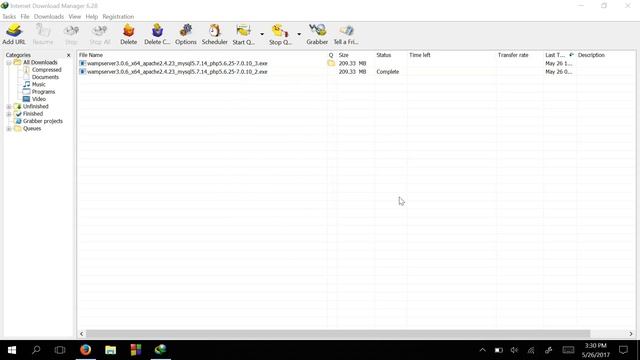Screen dimensions: 640x360
Task: Select the Compressed category
Action: [47, 70]
